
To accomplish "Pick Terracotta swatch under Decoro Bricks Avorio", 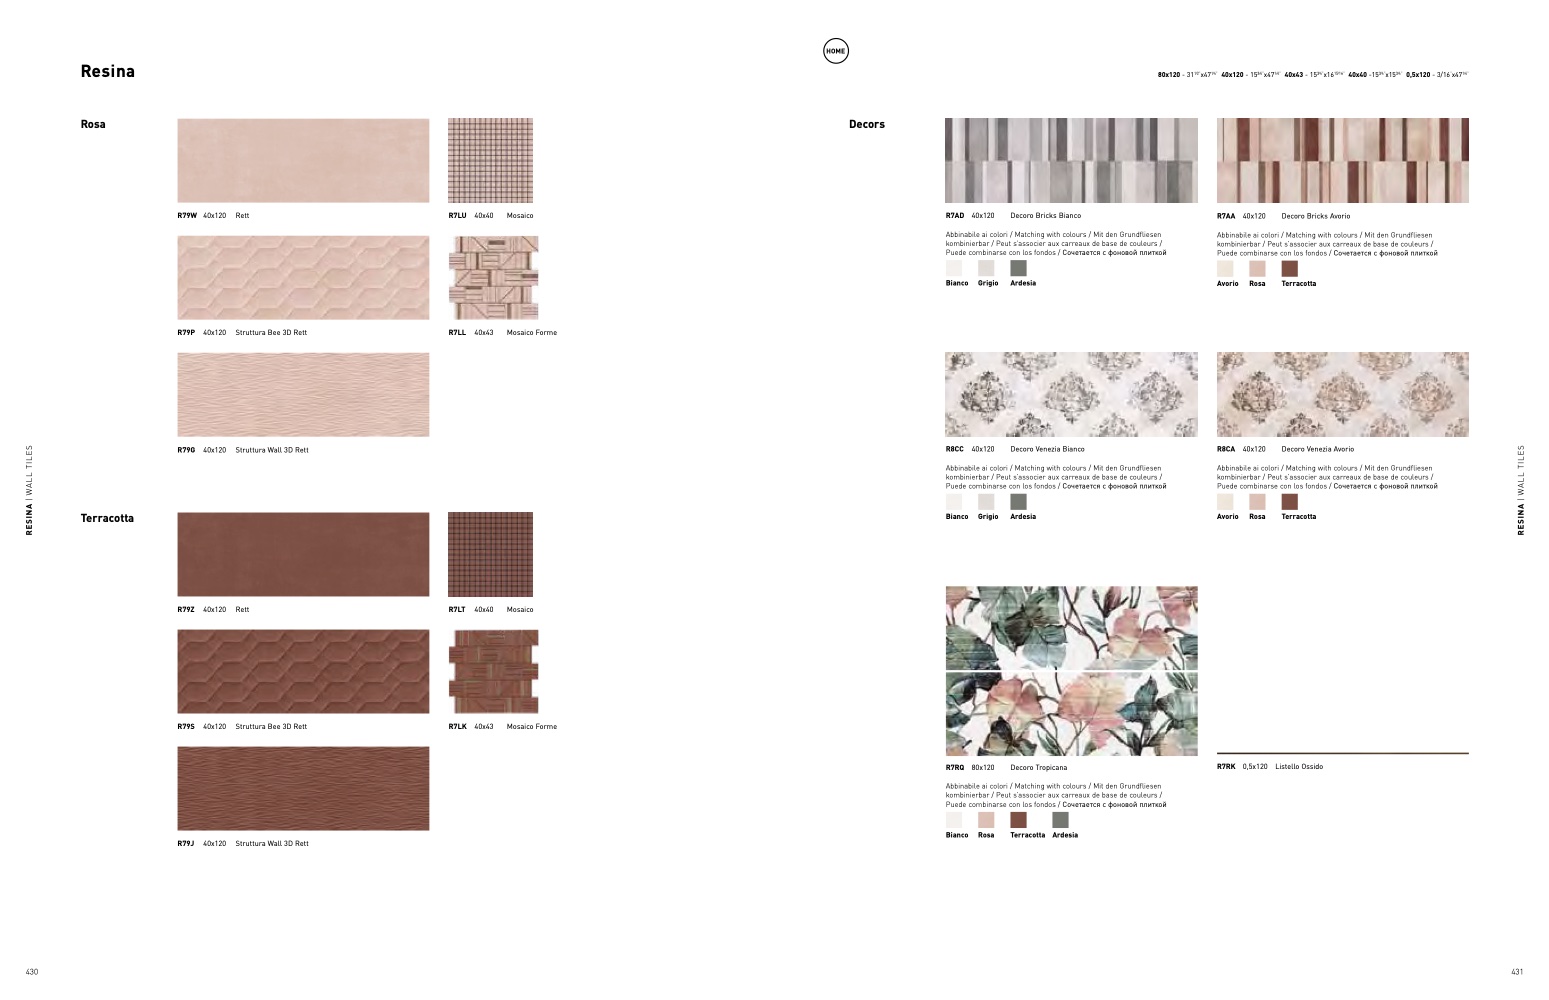I will click(1289, 268).
